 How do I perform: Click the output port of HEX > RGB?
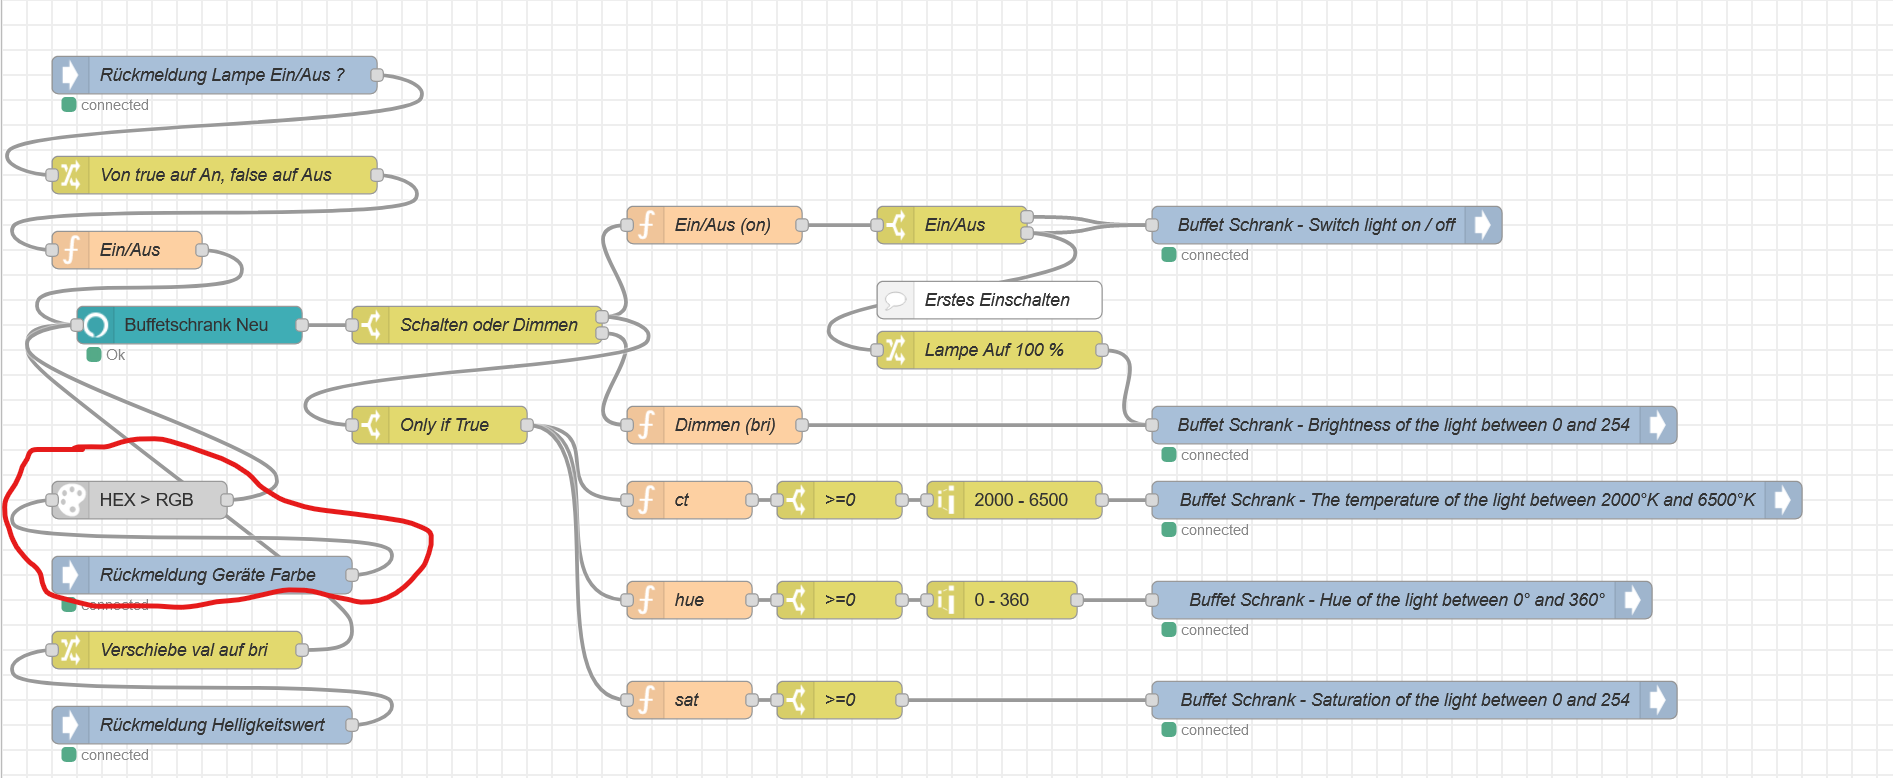coord(227,500)
